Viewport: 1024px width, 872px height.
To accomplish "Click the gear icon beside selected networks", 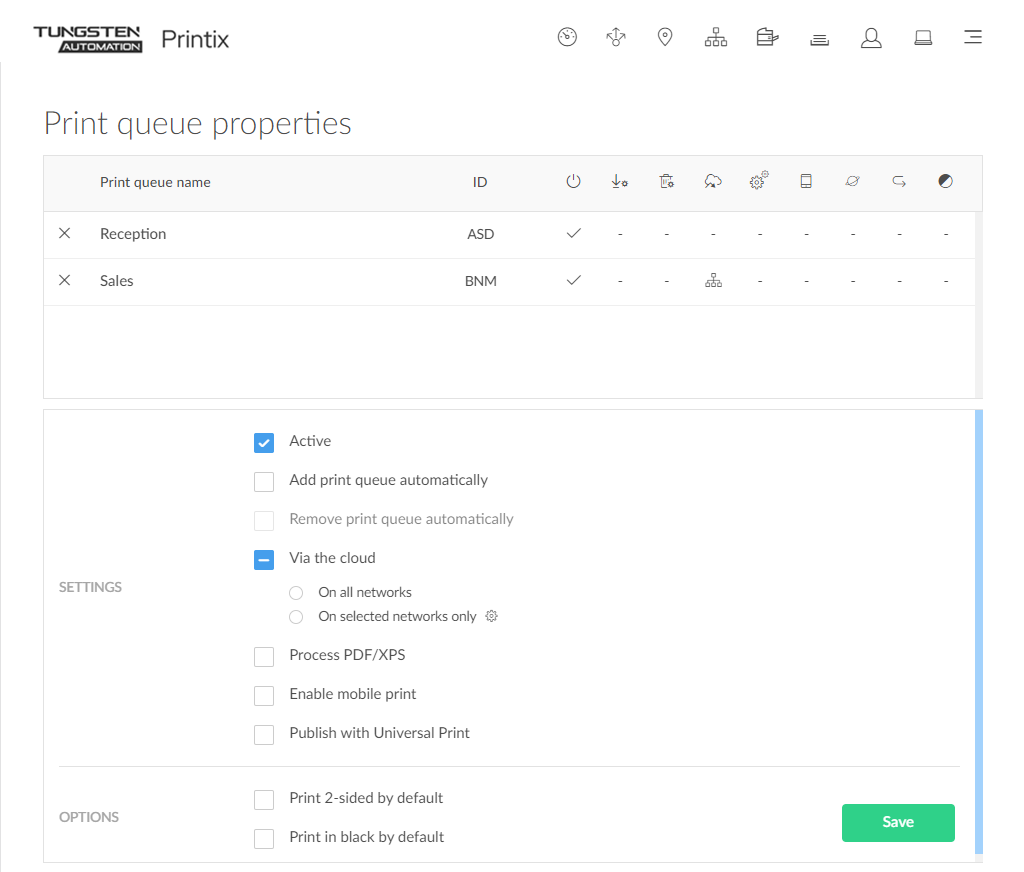I will 491,616.
